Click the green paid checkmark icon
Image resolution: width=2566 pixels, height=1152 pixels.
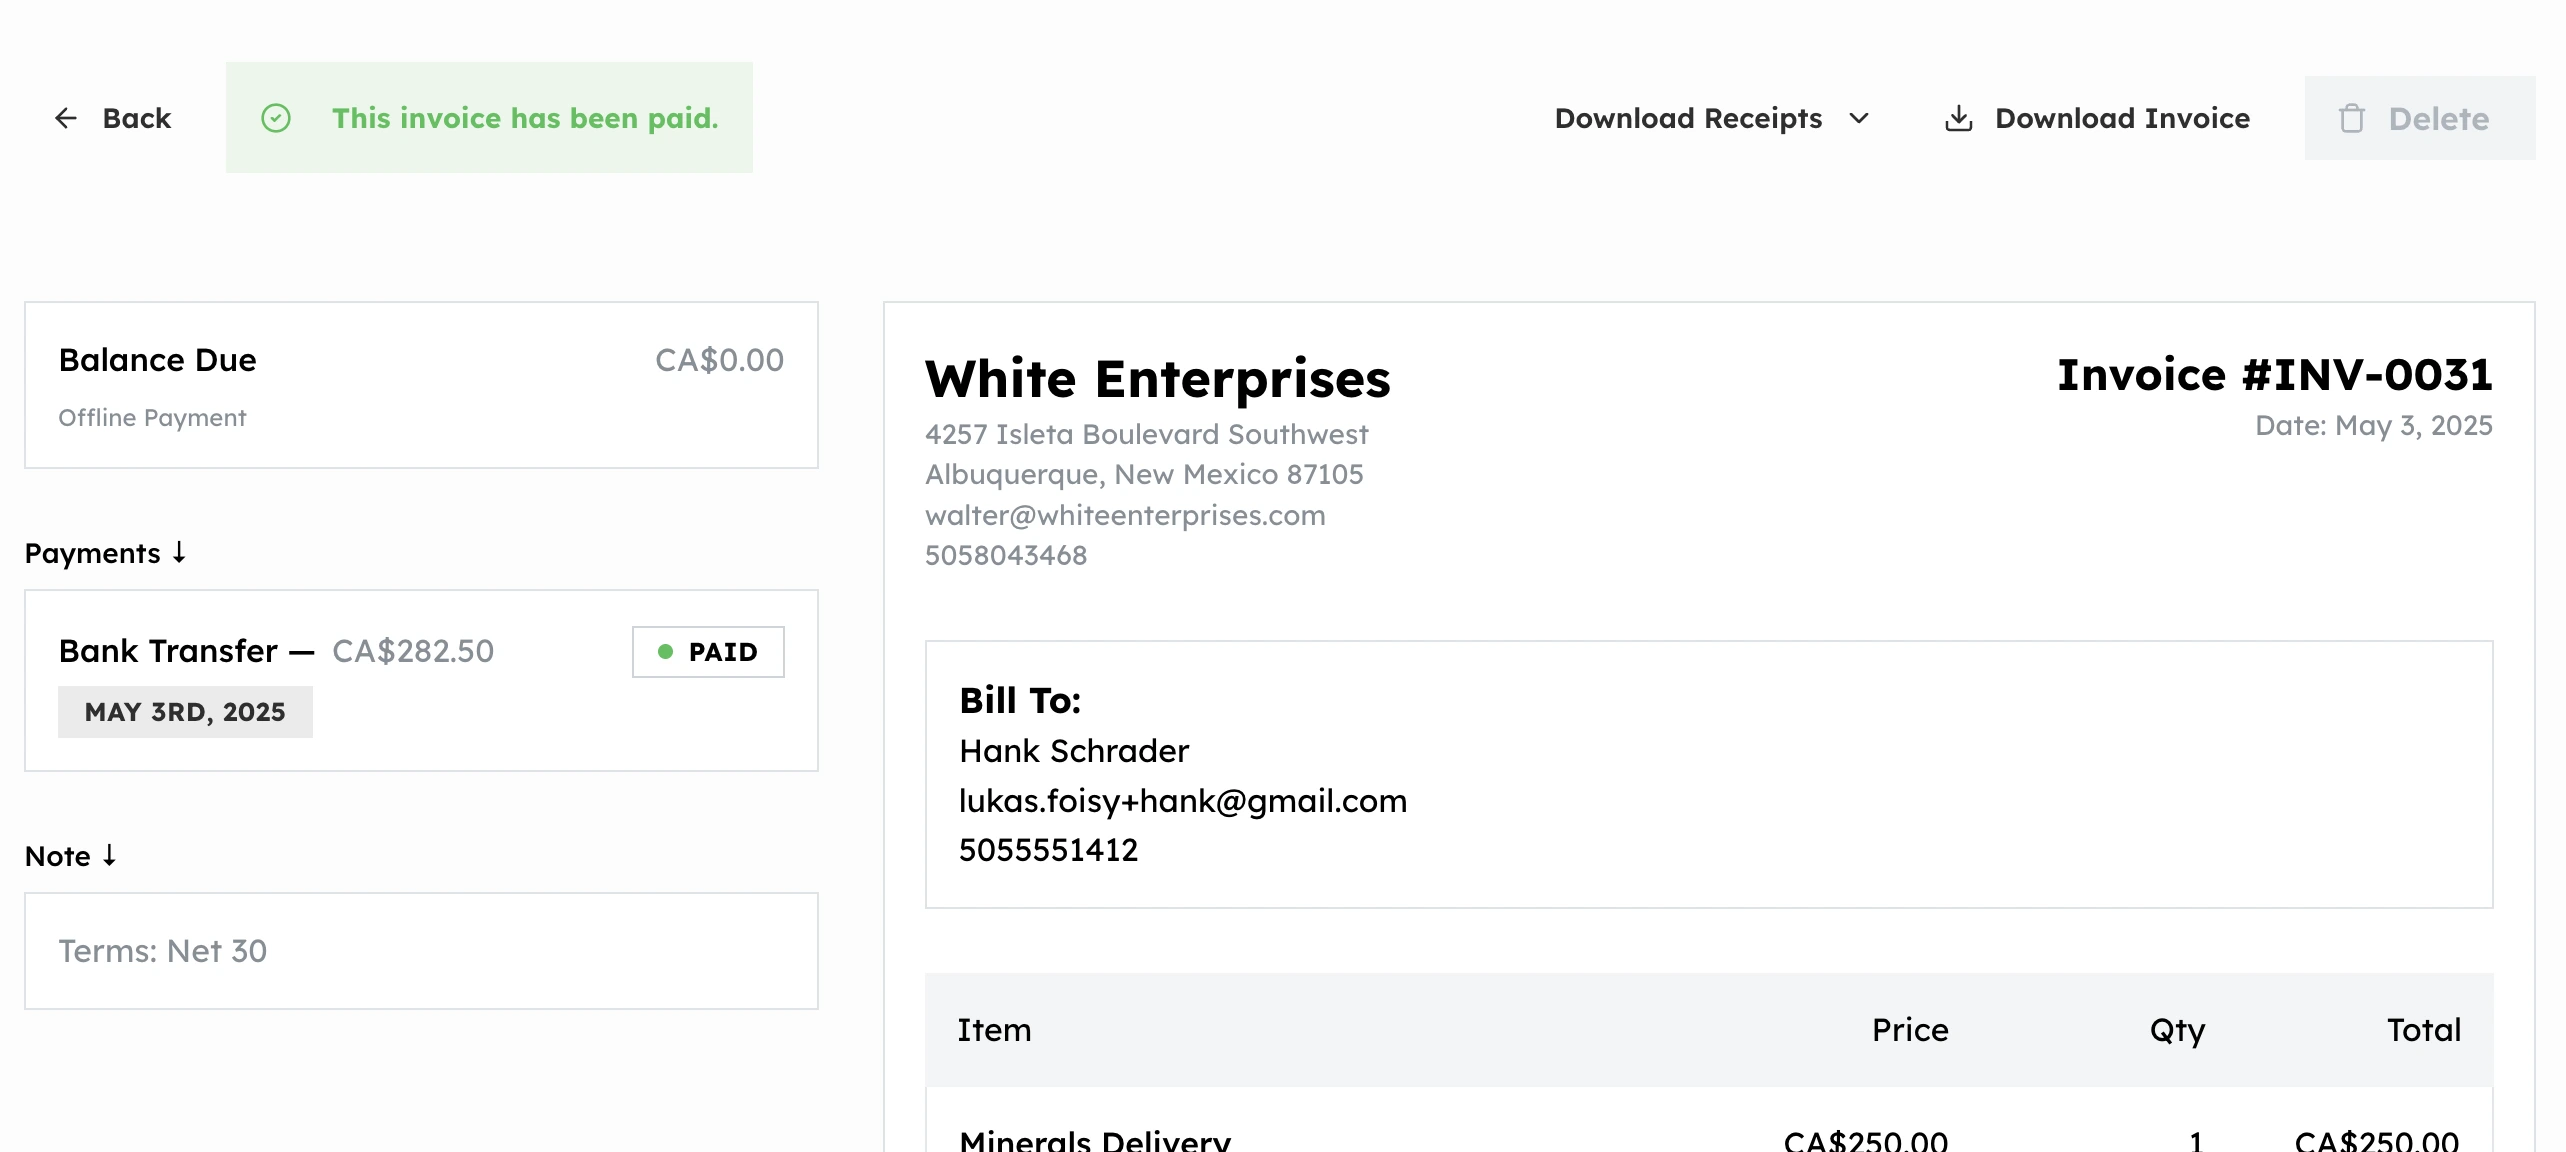click(x=276, y=118)
